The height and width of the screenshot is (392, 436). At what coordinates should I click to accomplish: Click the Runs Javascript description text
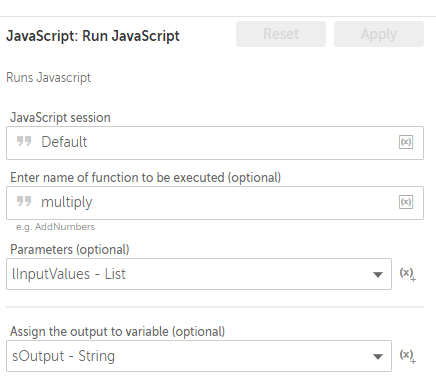[x=48, y=78]
